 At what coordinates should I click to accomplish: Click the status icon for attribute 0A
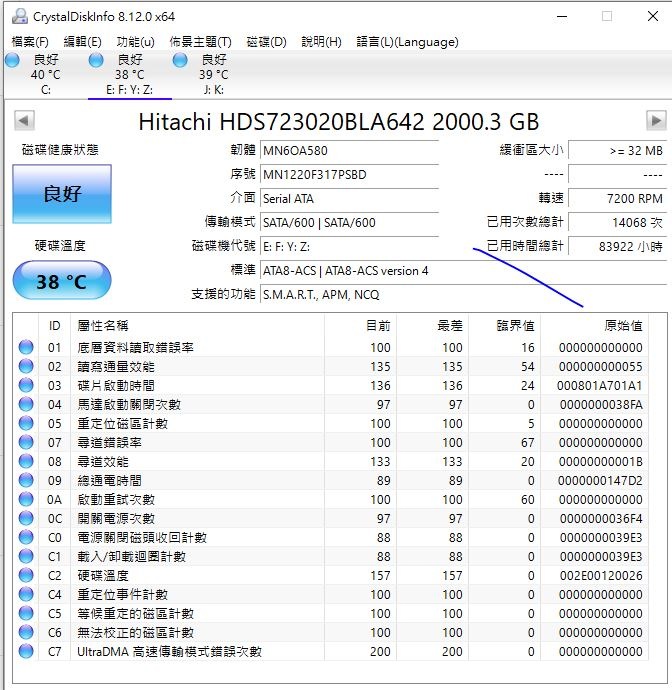[26, 499]
